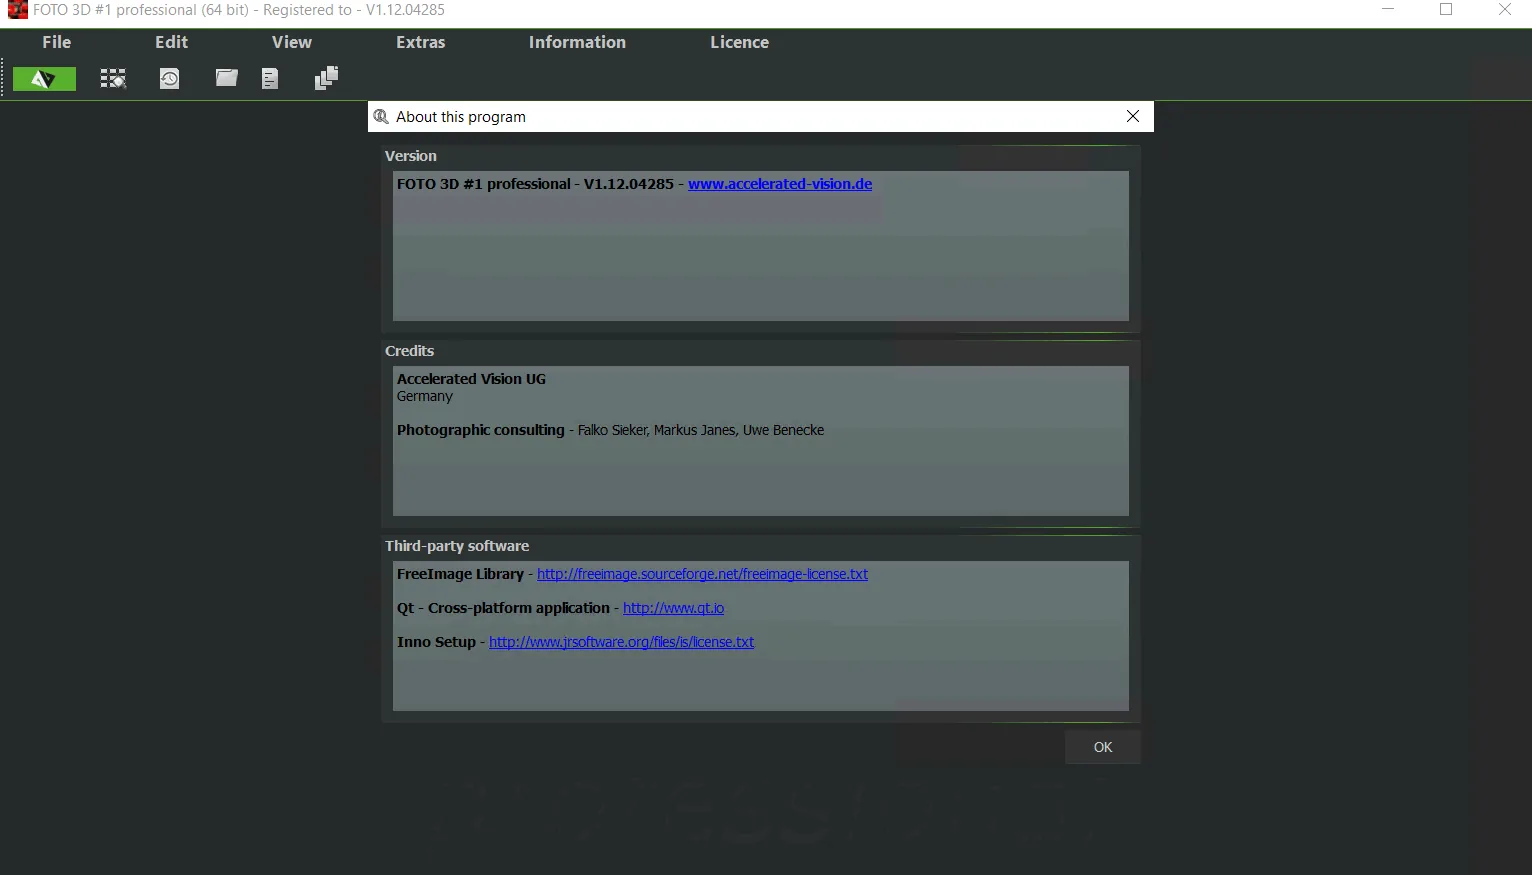Viewport: 1532px width, 875px height.
Task: Click the 'Credits' section heading
Action: point(410,351)
